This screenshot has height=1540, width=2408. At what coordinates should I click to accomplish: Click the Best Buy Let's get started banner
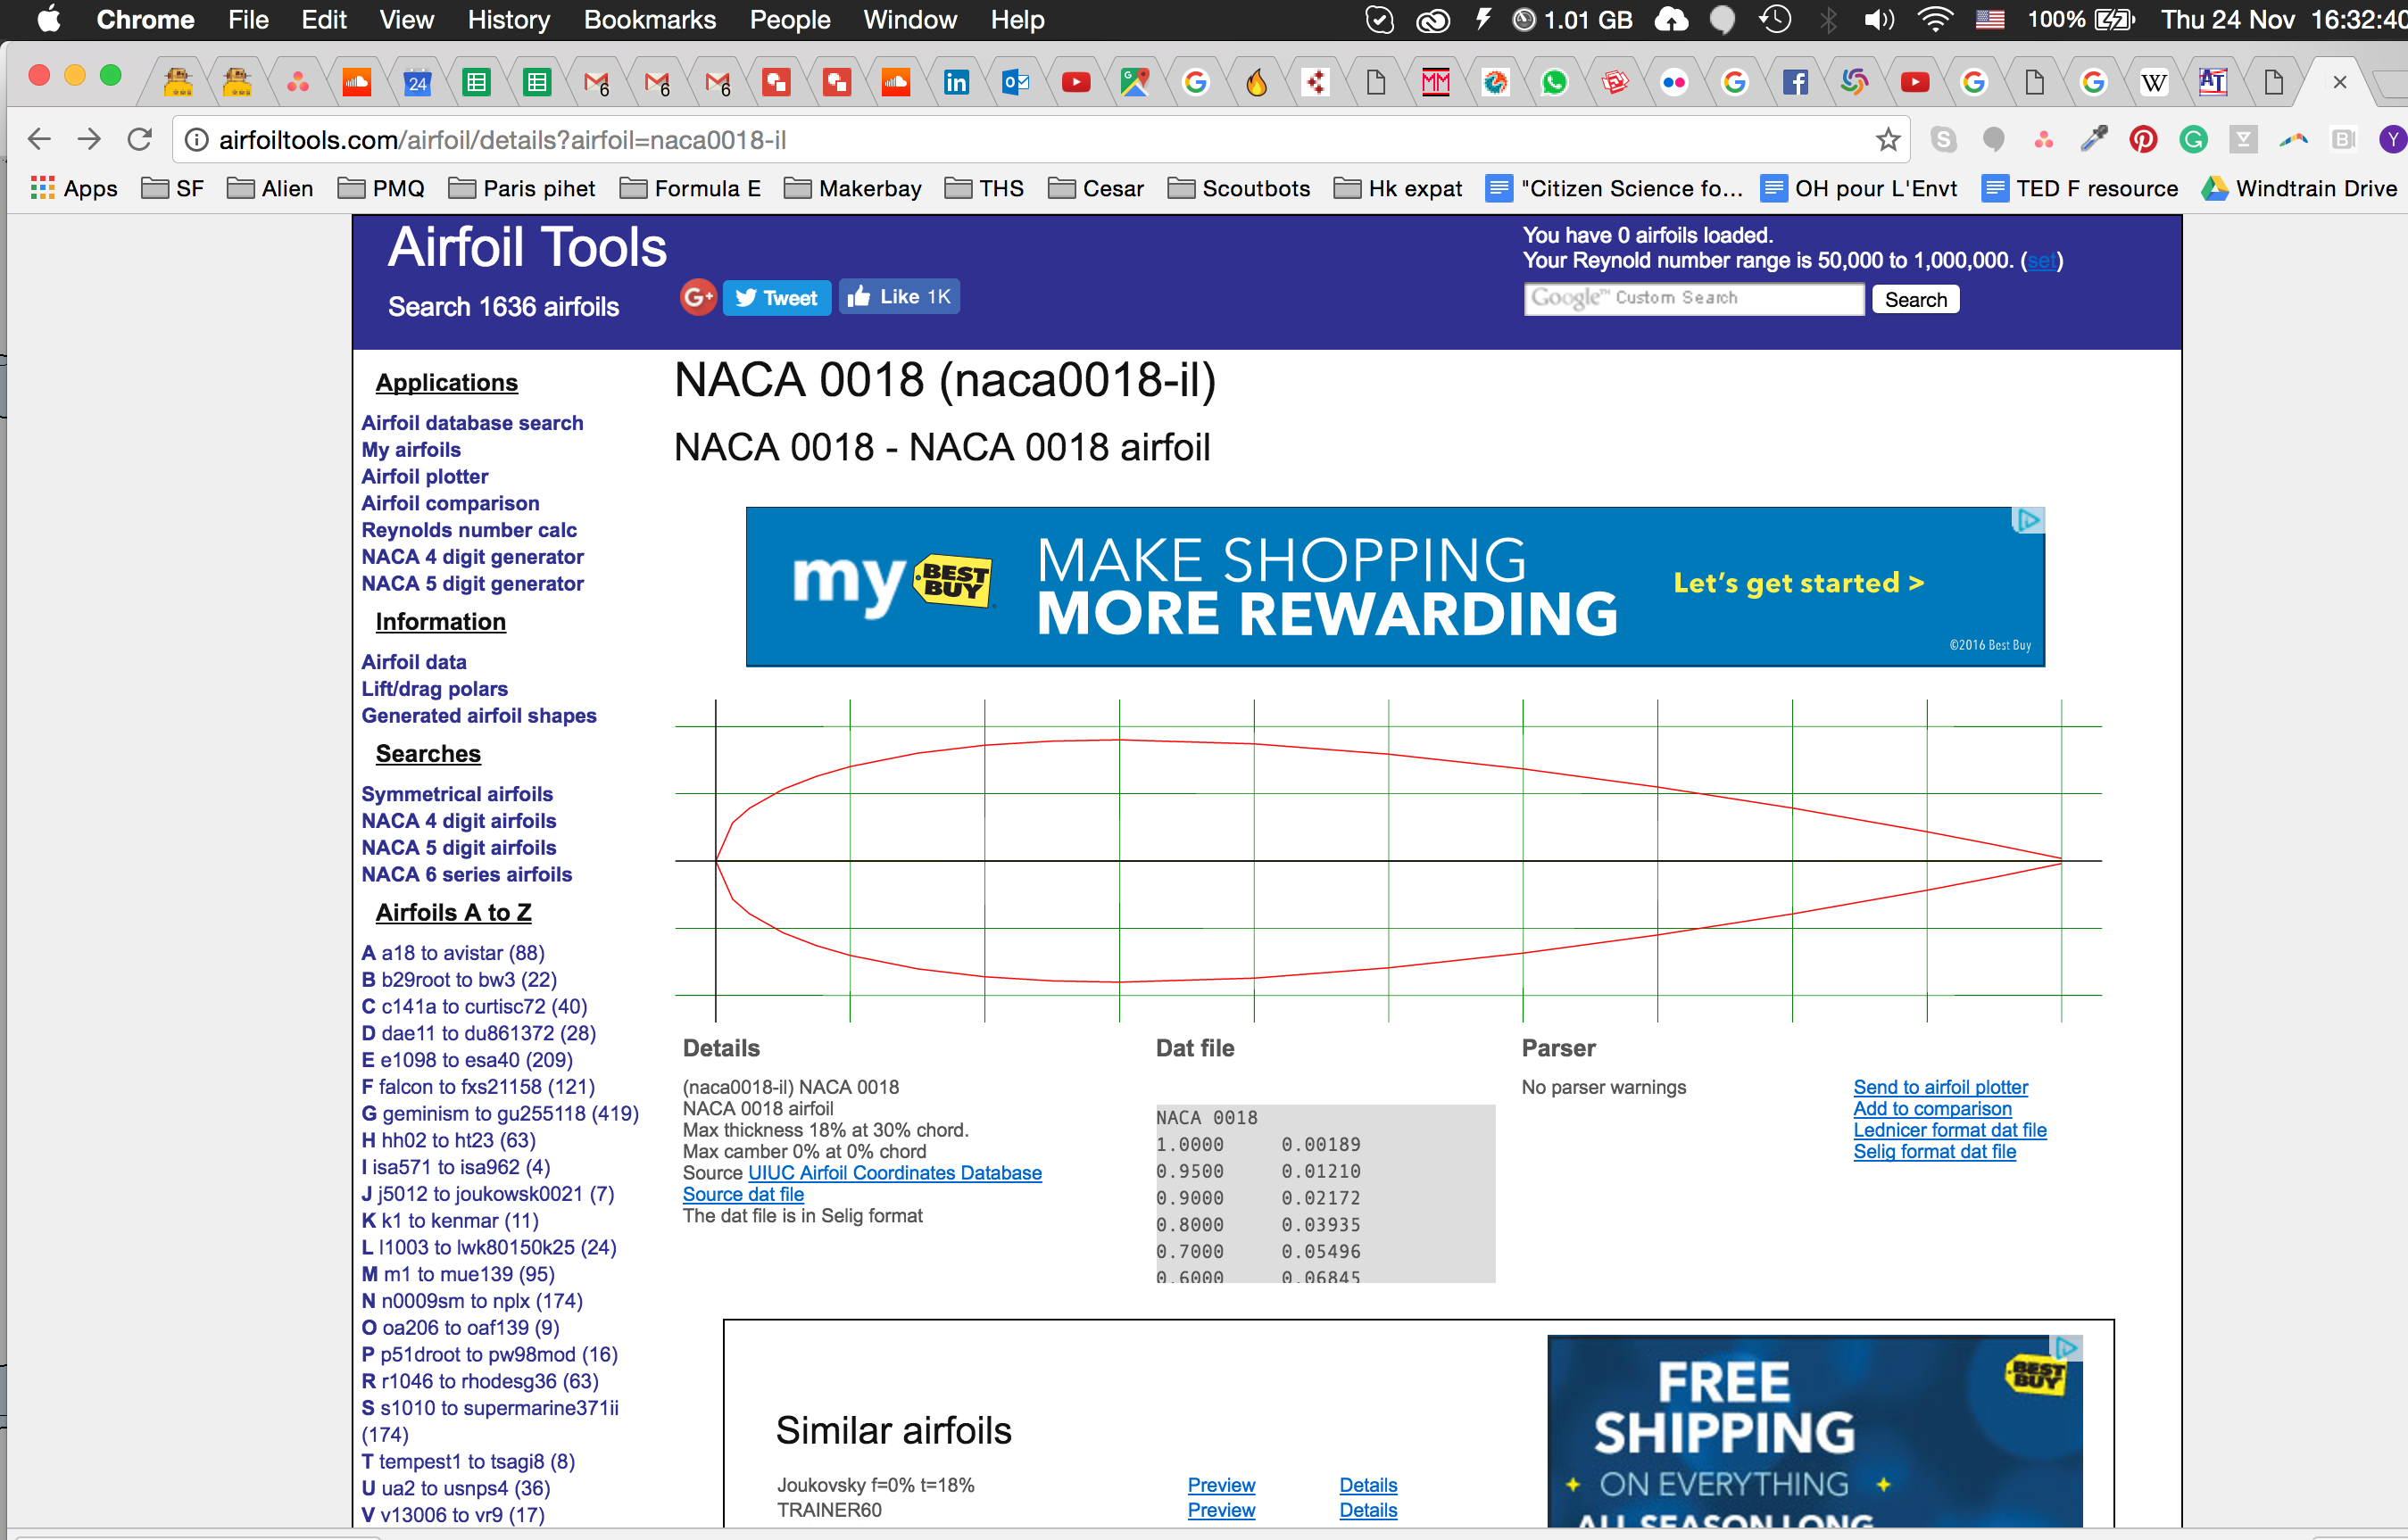1798,583
